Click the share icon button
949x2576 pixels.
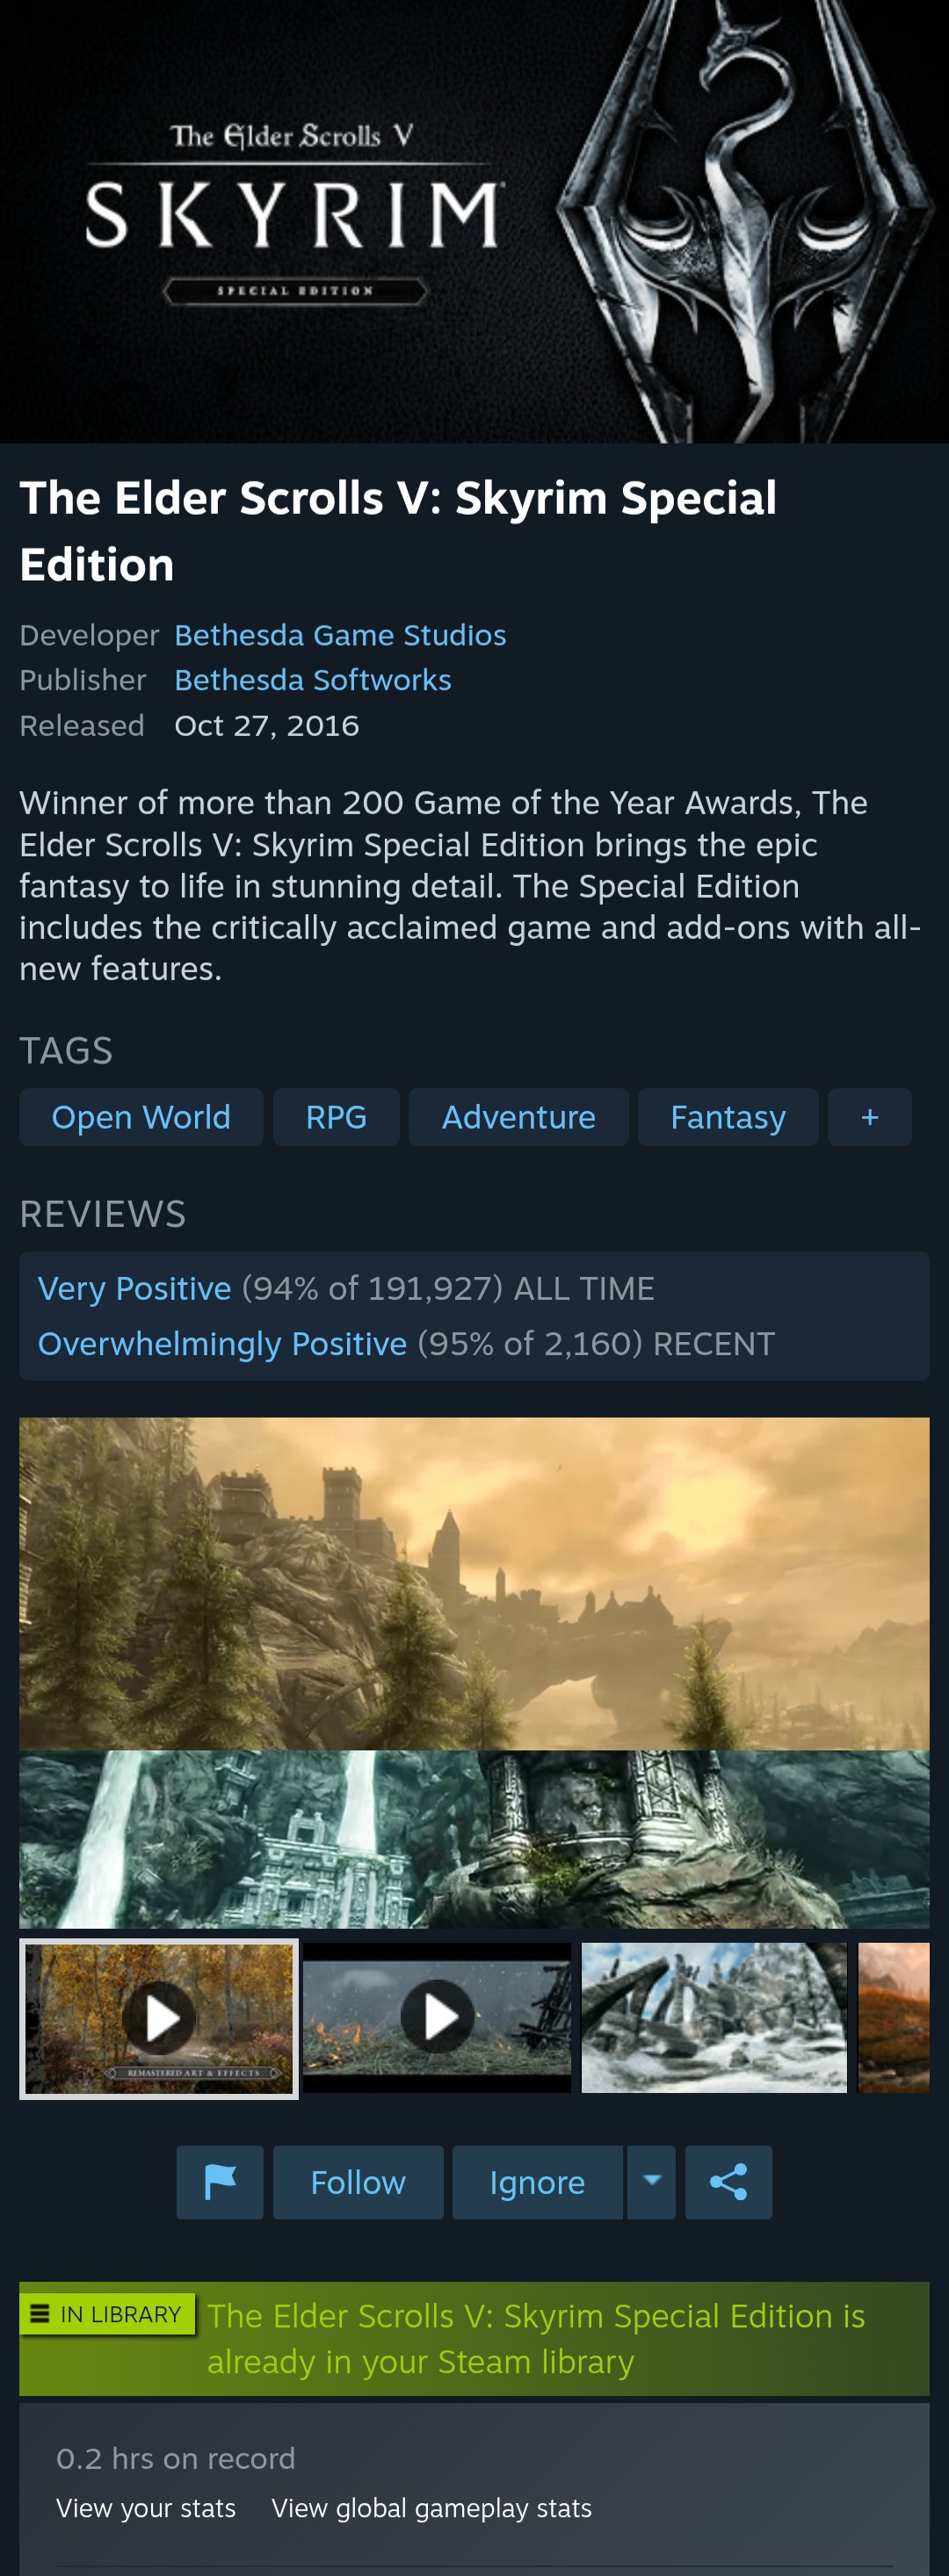coord(728,2182)
